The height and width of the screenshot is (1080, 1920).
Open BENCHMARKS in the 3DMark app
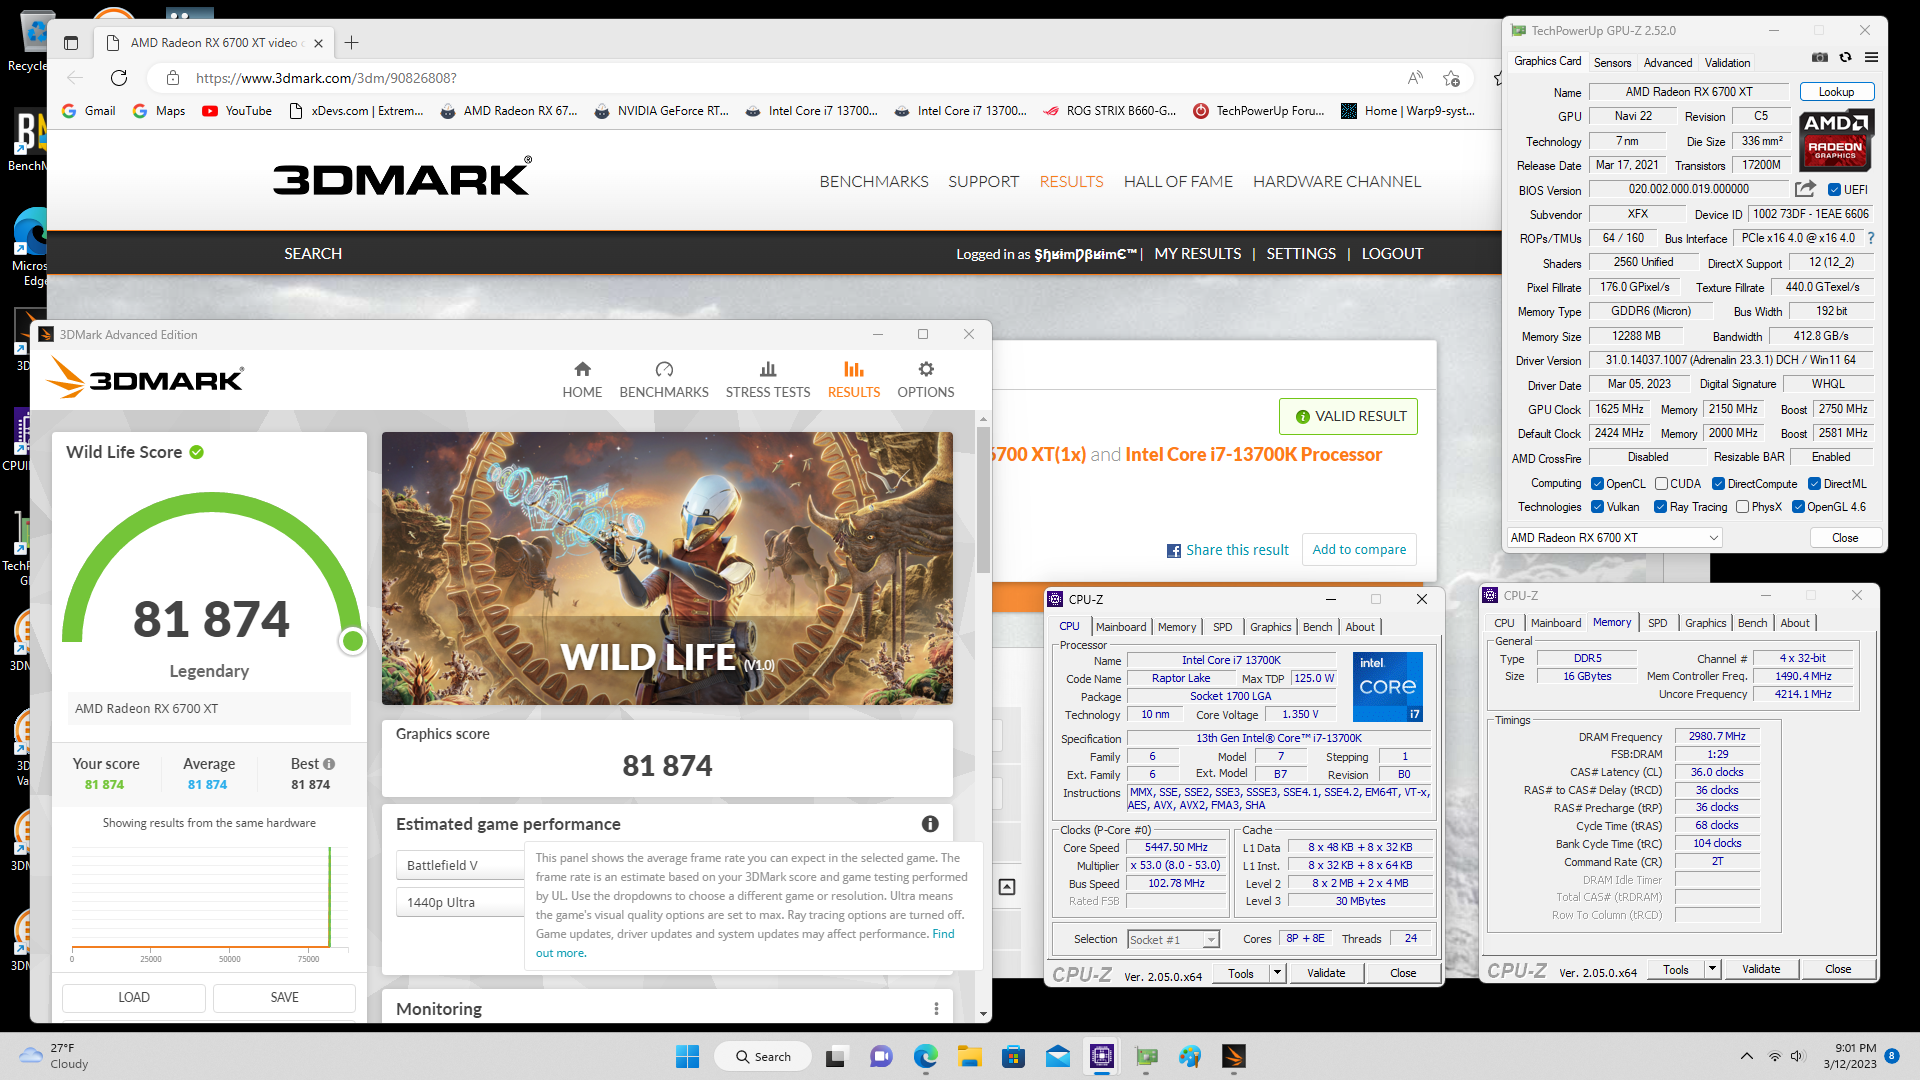coord(664,380)
